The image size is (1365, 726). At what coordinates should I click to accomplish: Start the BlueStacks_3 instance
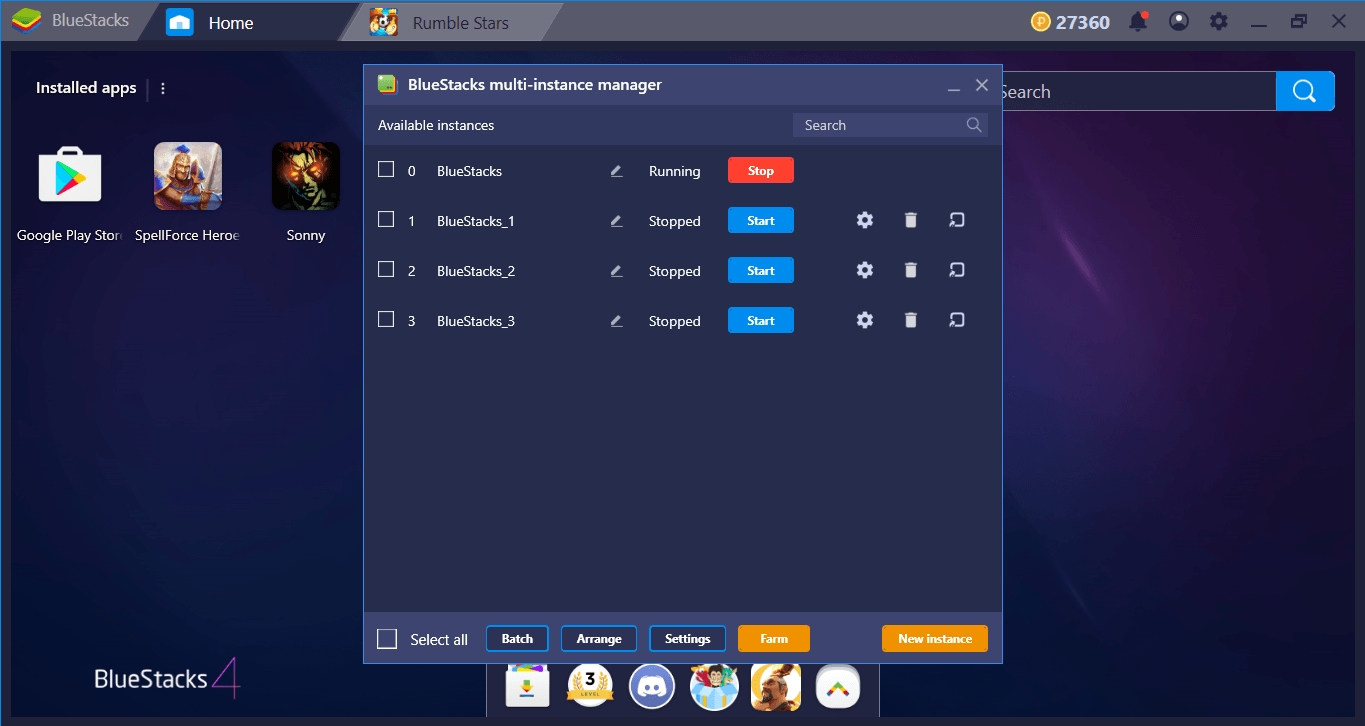[x=761, y=321]
